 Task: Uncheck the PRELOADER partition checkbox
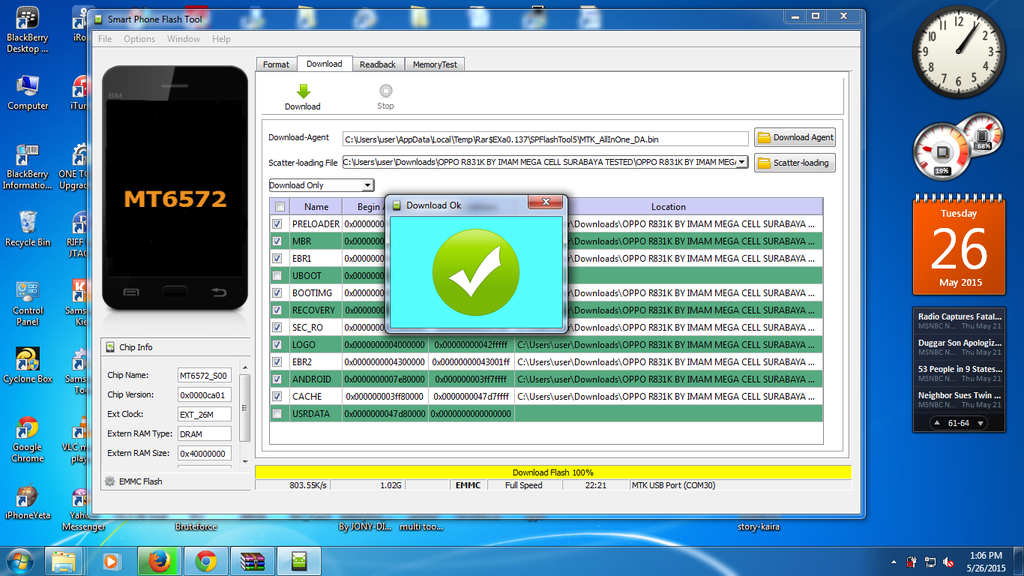coord(277,224)
